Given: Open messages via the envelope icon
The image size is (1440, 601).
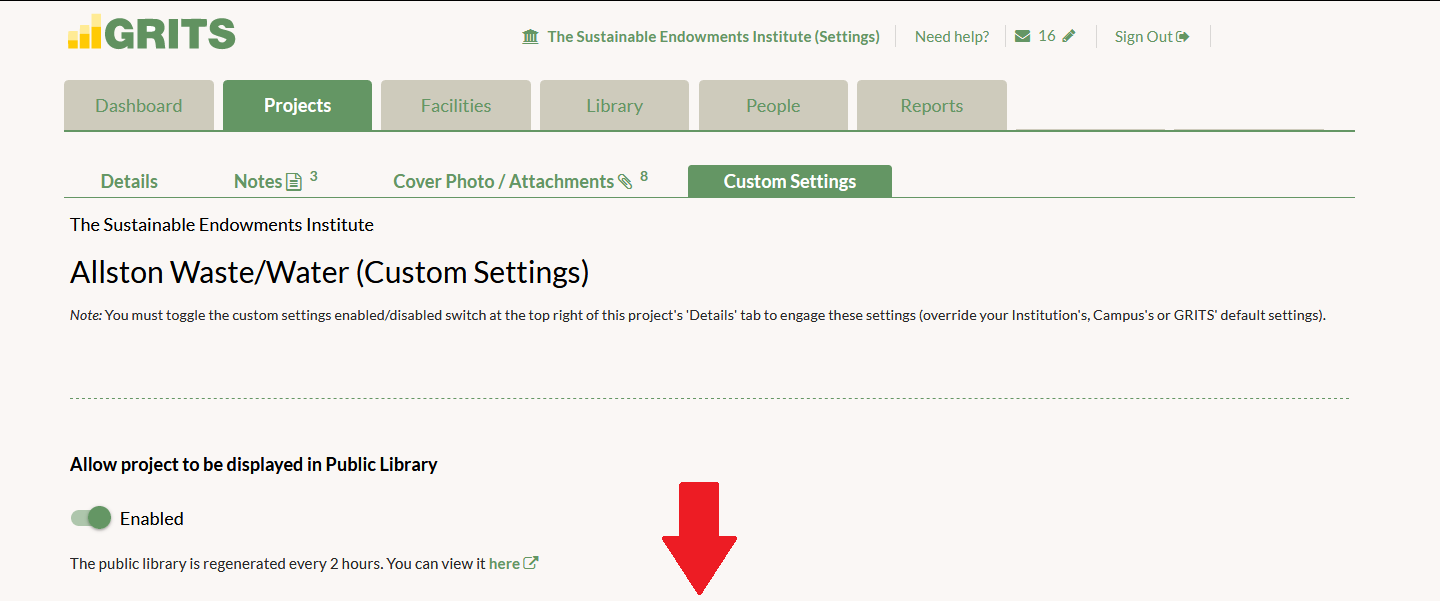Looking at the screenshot, I should click(x=1022, y=36).
